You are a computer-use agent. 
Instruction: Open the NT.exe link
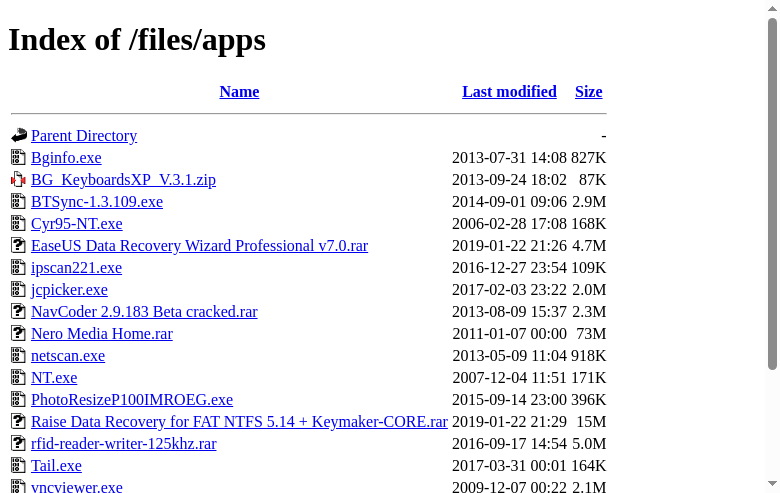pyautogui.click(x=54, y=378)
